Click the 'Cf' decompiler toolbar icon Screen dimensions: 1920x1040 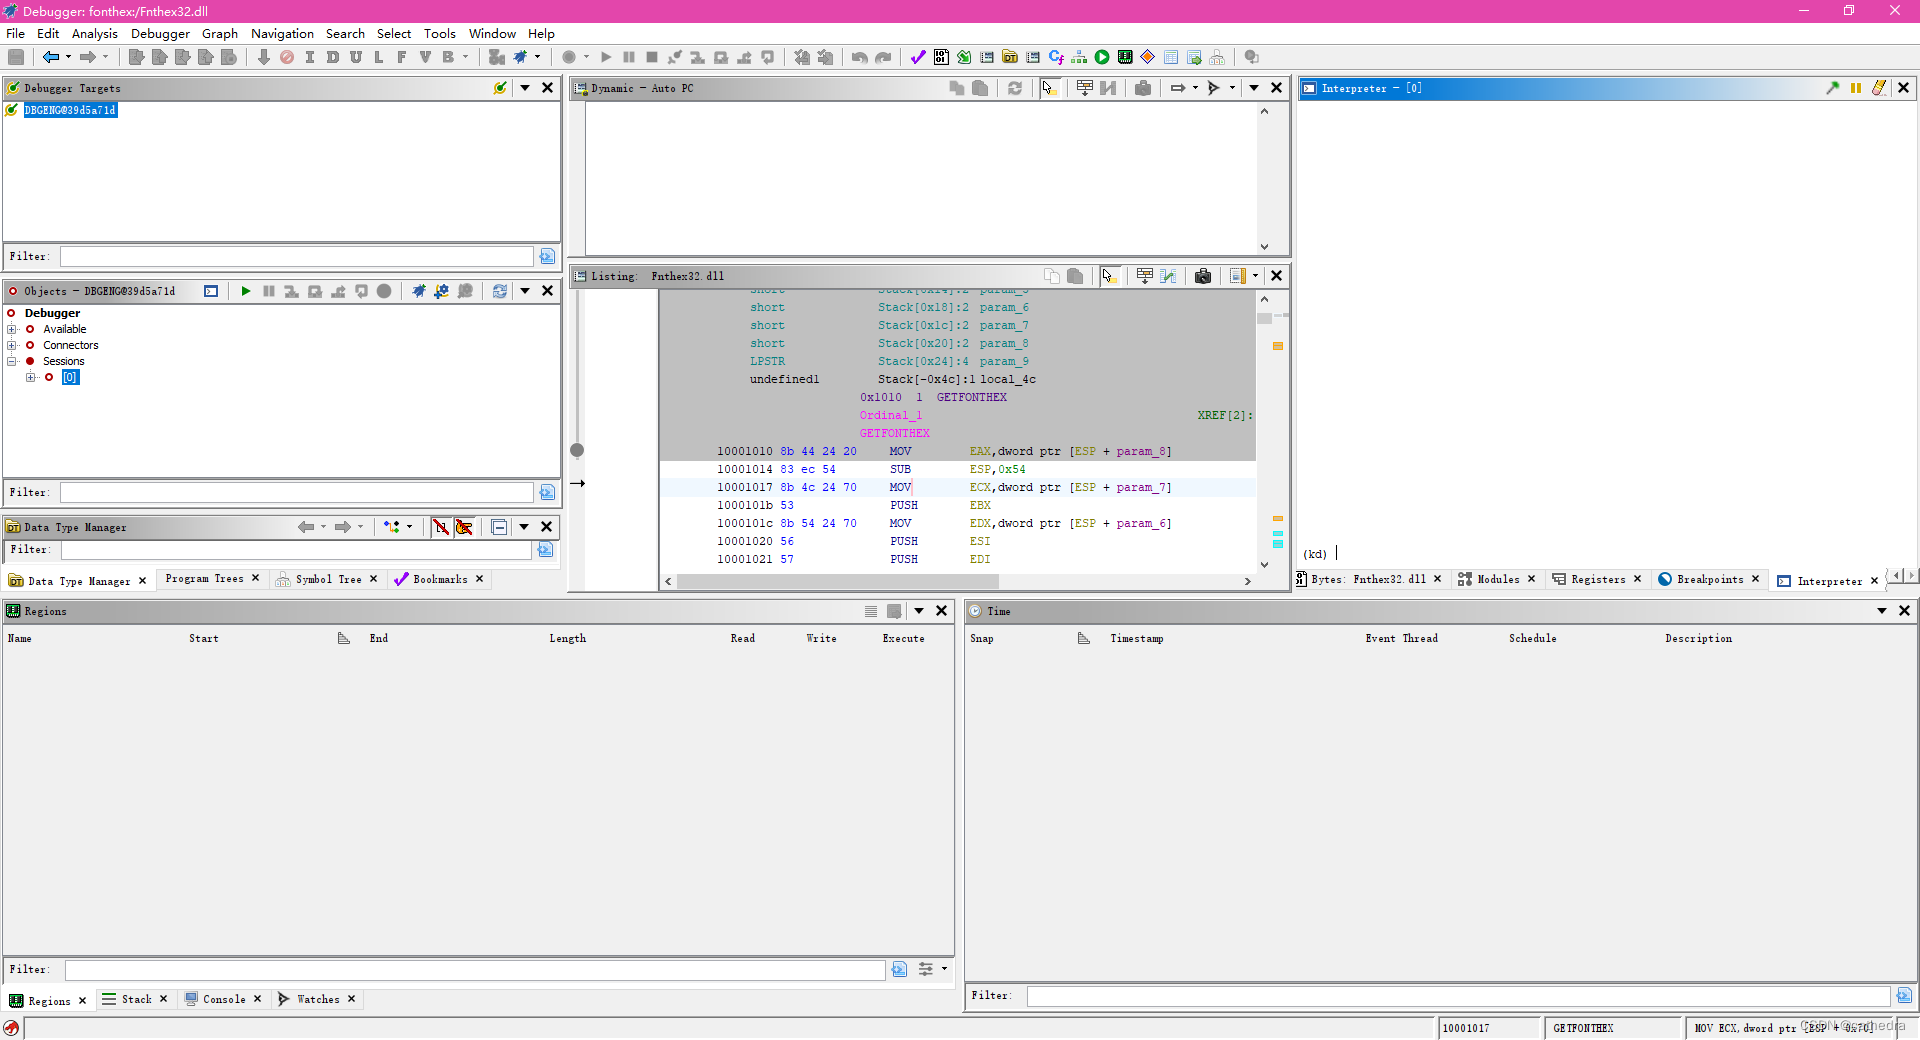1056,57
